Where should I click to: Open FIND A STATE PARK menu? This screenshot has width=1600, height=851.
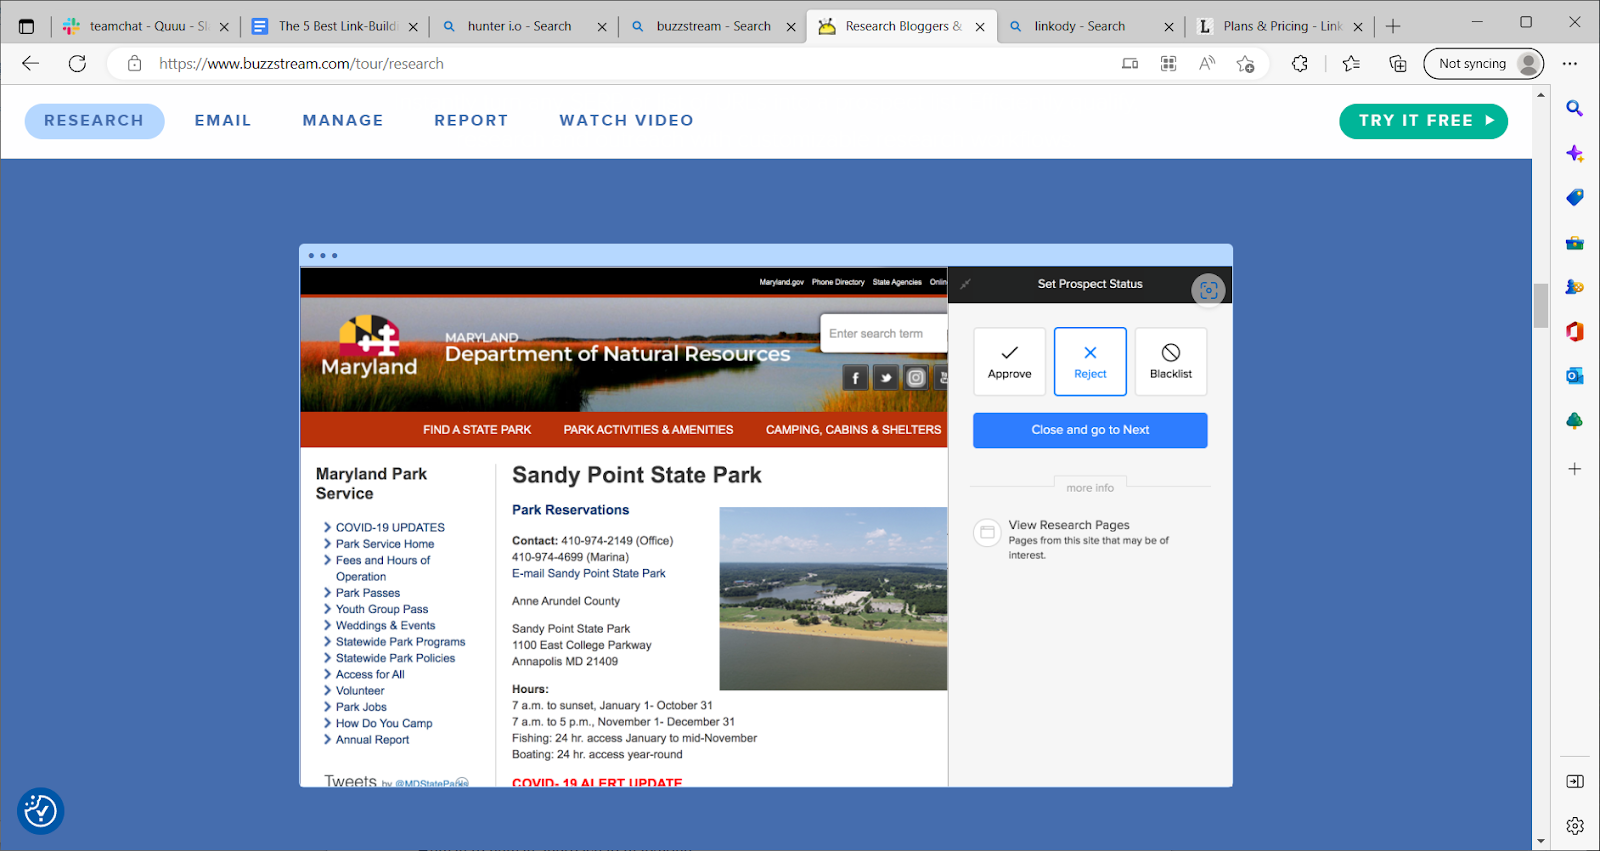click(x=477, y=430)
